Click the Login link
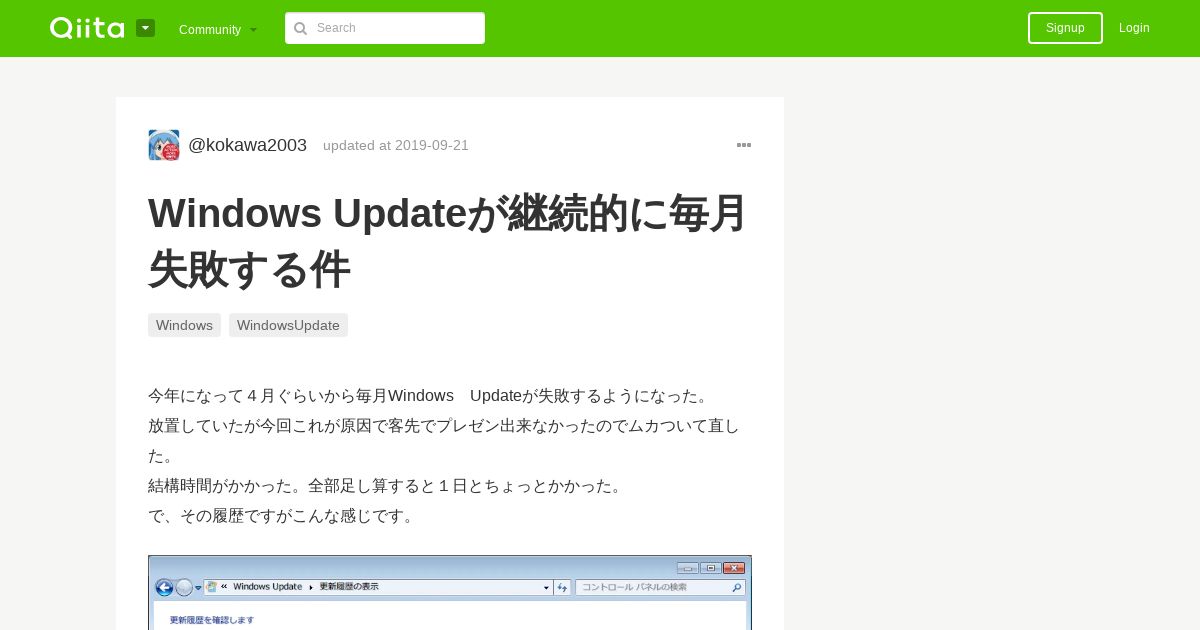The height and width of the screenshot is (630, 1200). [1134, 28]
